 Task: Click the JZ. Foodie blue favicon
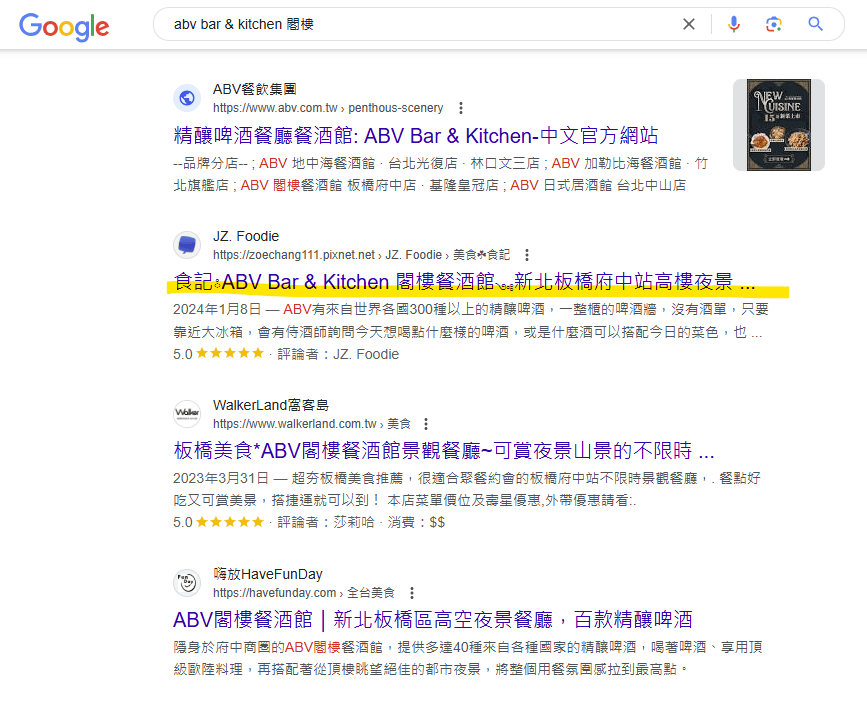coord(187,245)
